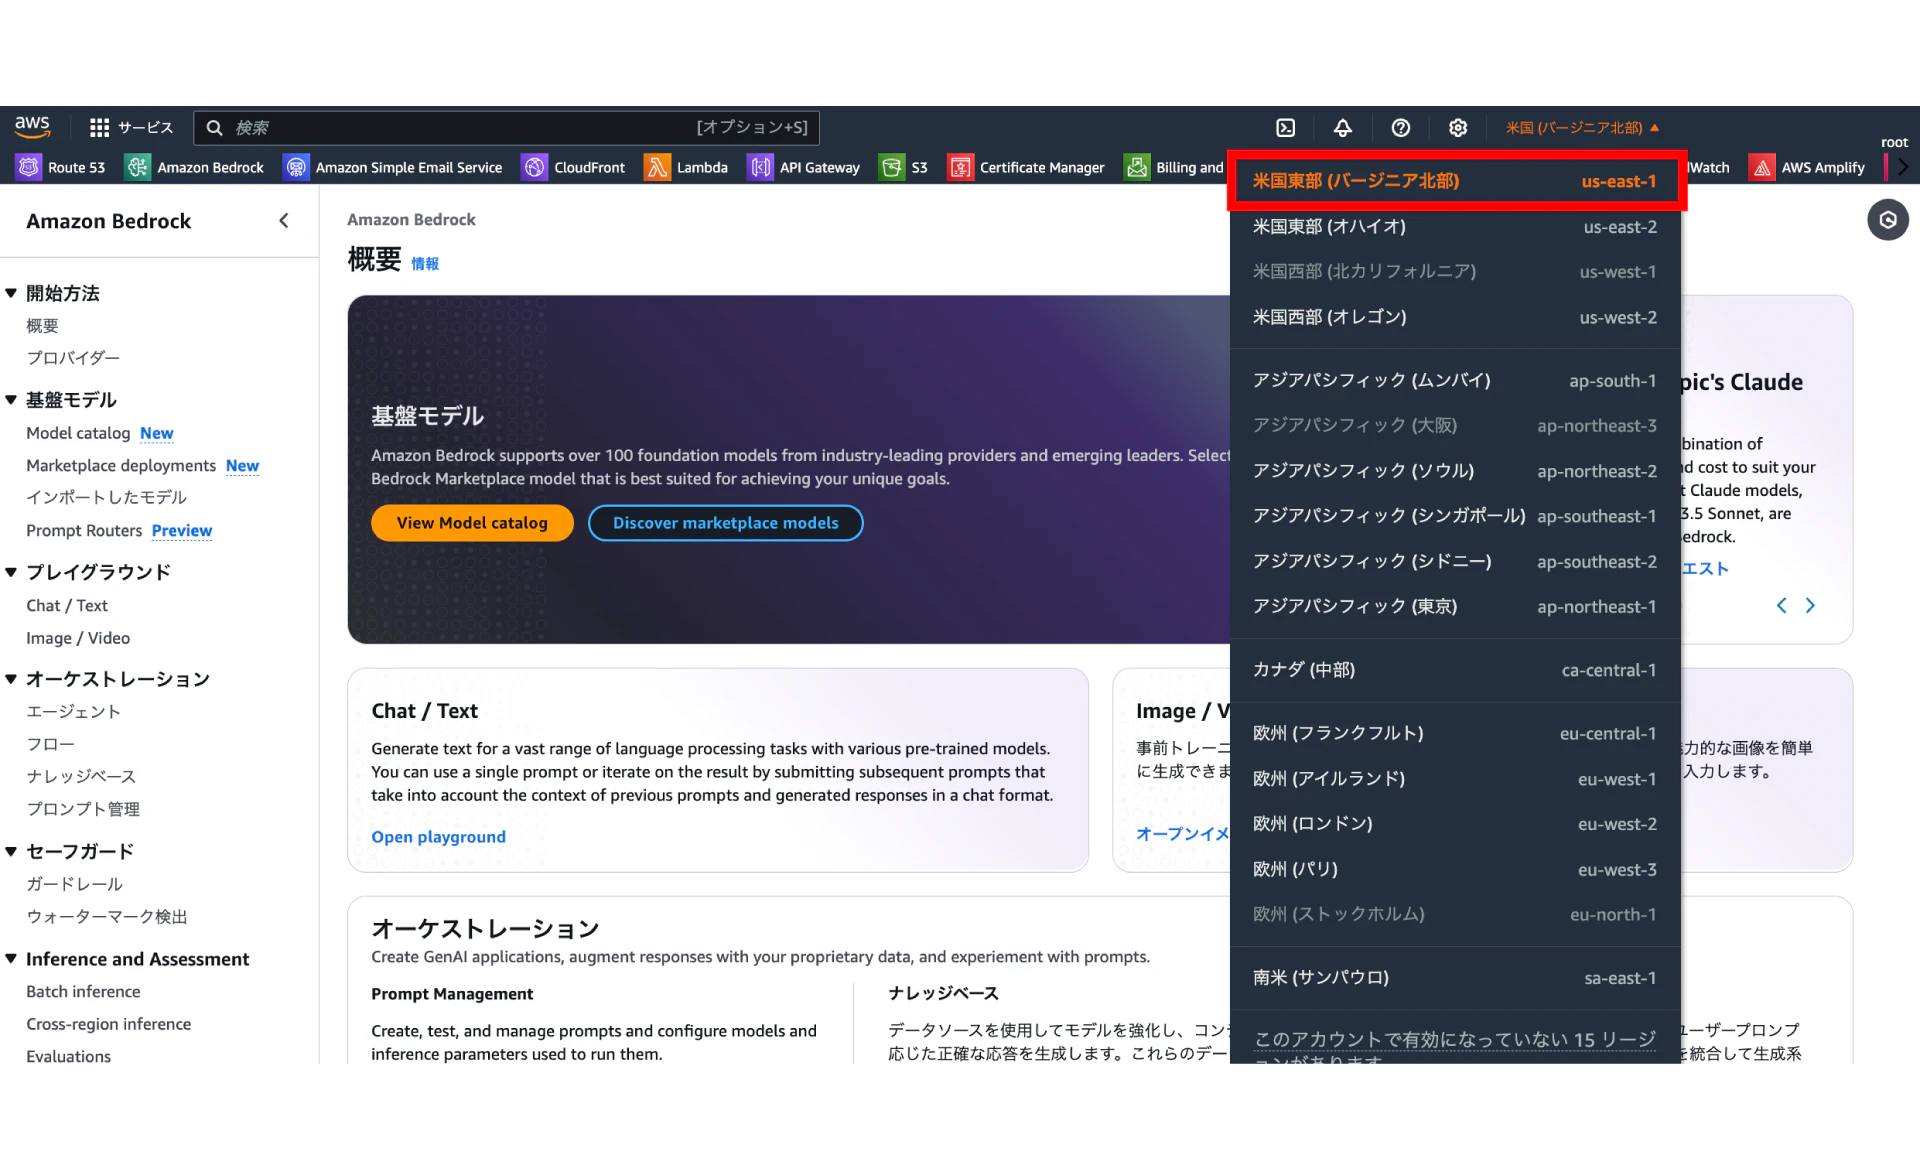
Task: Show more favorites bar shortcuts arrow
Action: tap(1903, 167)
